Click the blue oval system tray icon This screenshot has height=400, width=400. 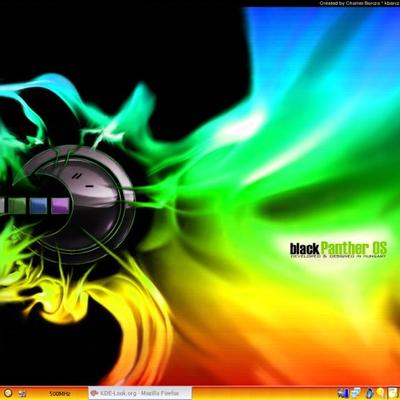tap(369, 393)
